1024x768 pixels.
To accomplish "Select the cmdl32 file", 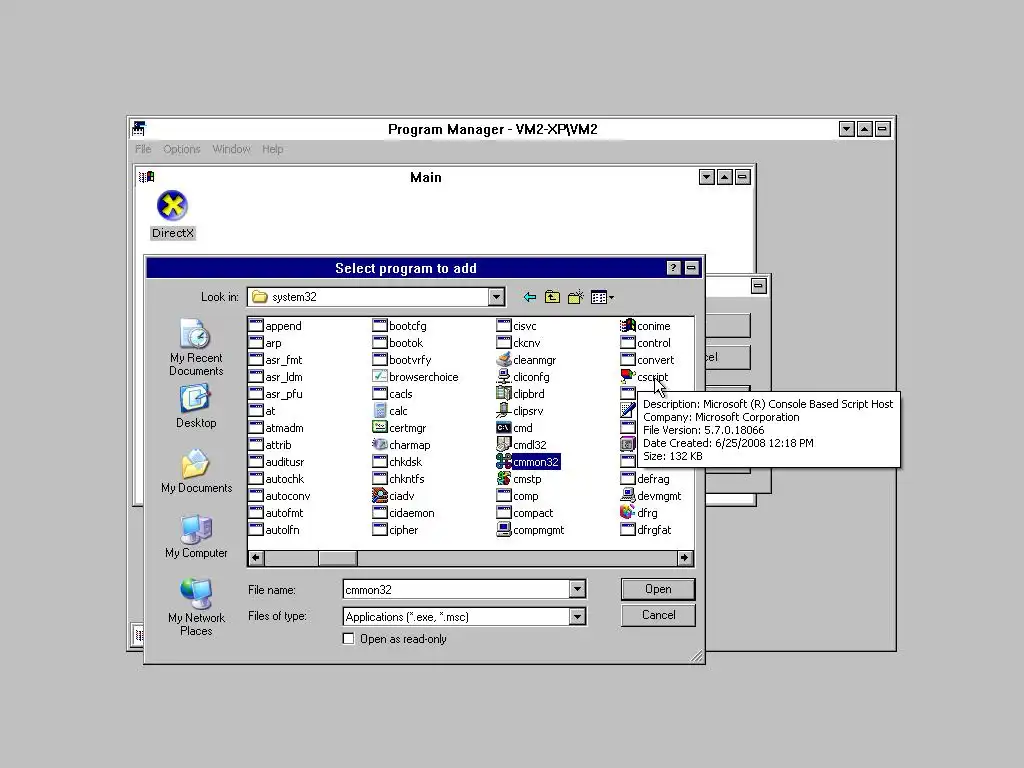I will (x=521, y=445).
